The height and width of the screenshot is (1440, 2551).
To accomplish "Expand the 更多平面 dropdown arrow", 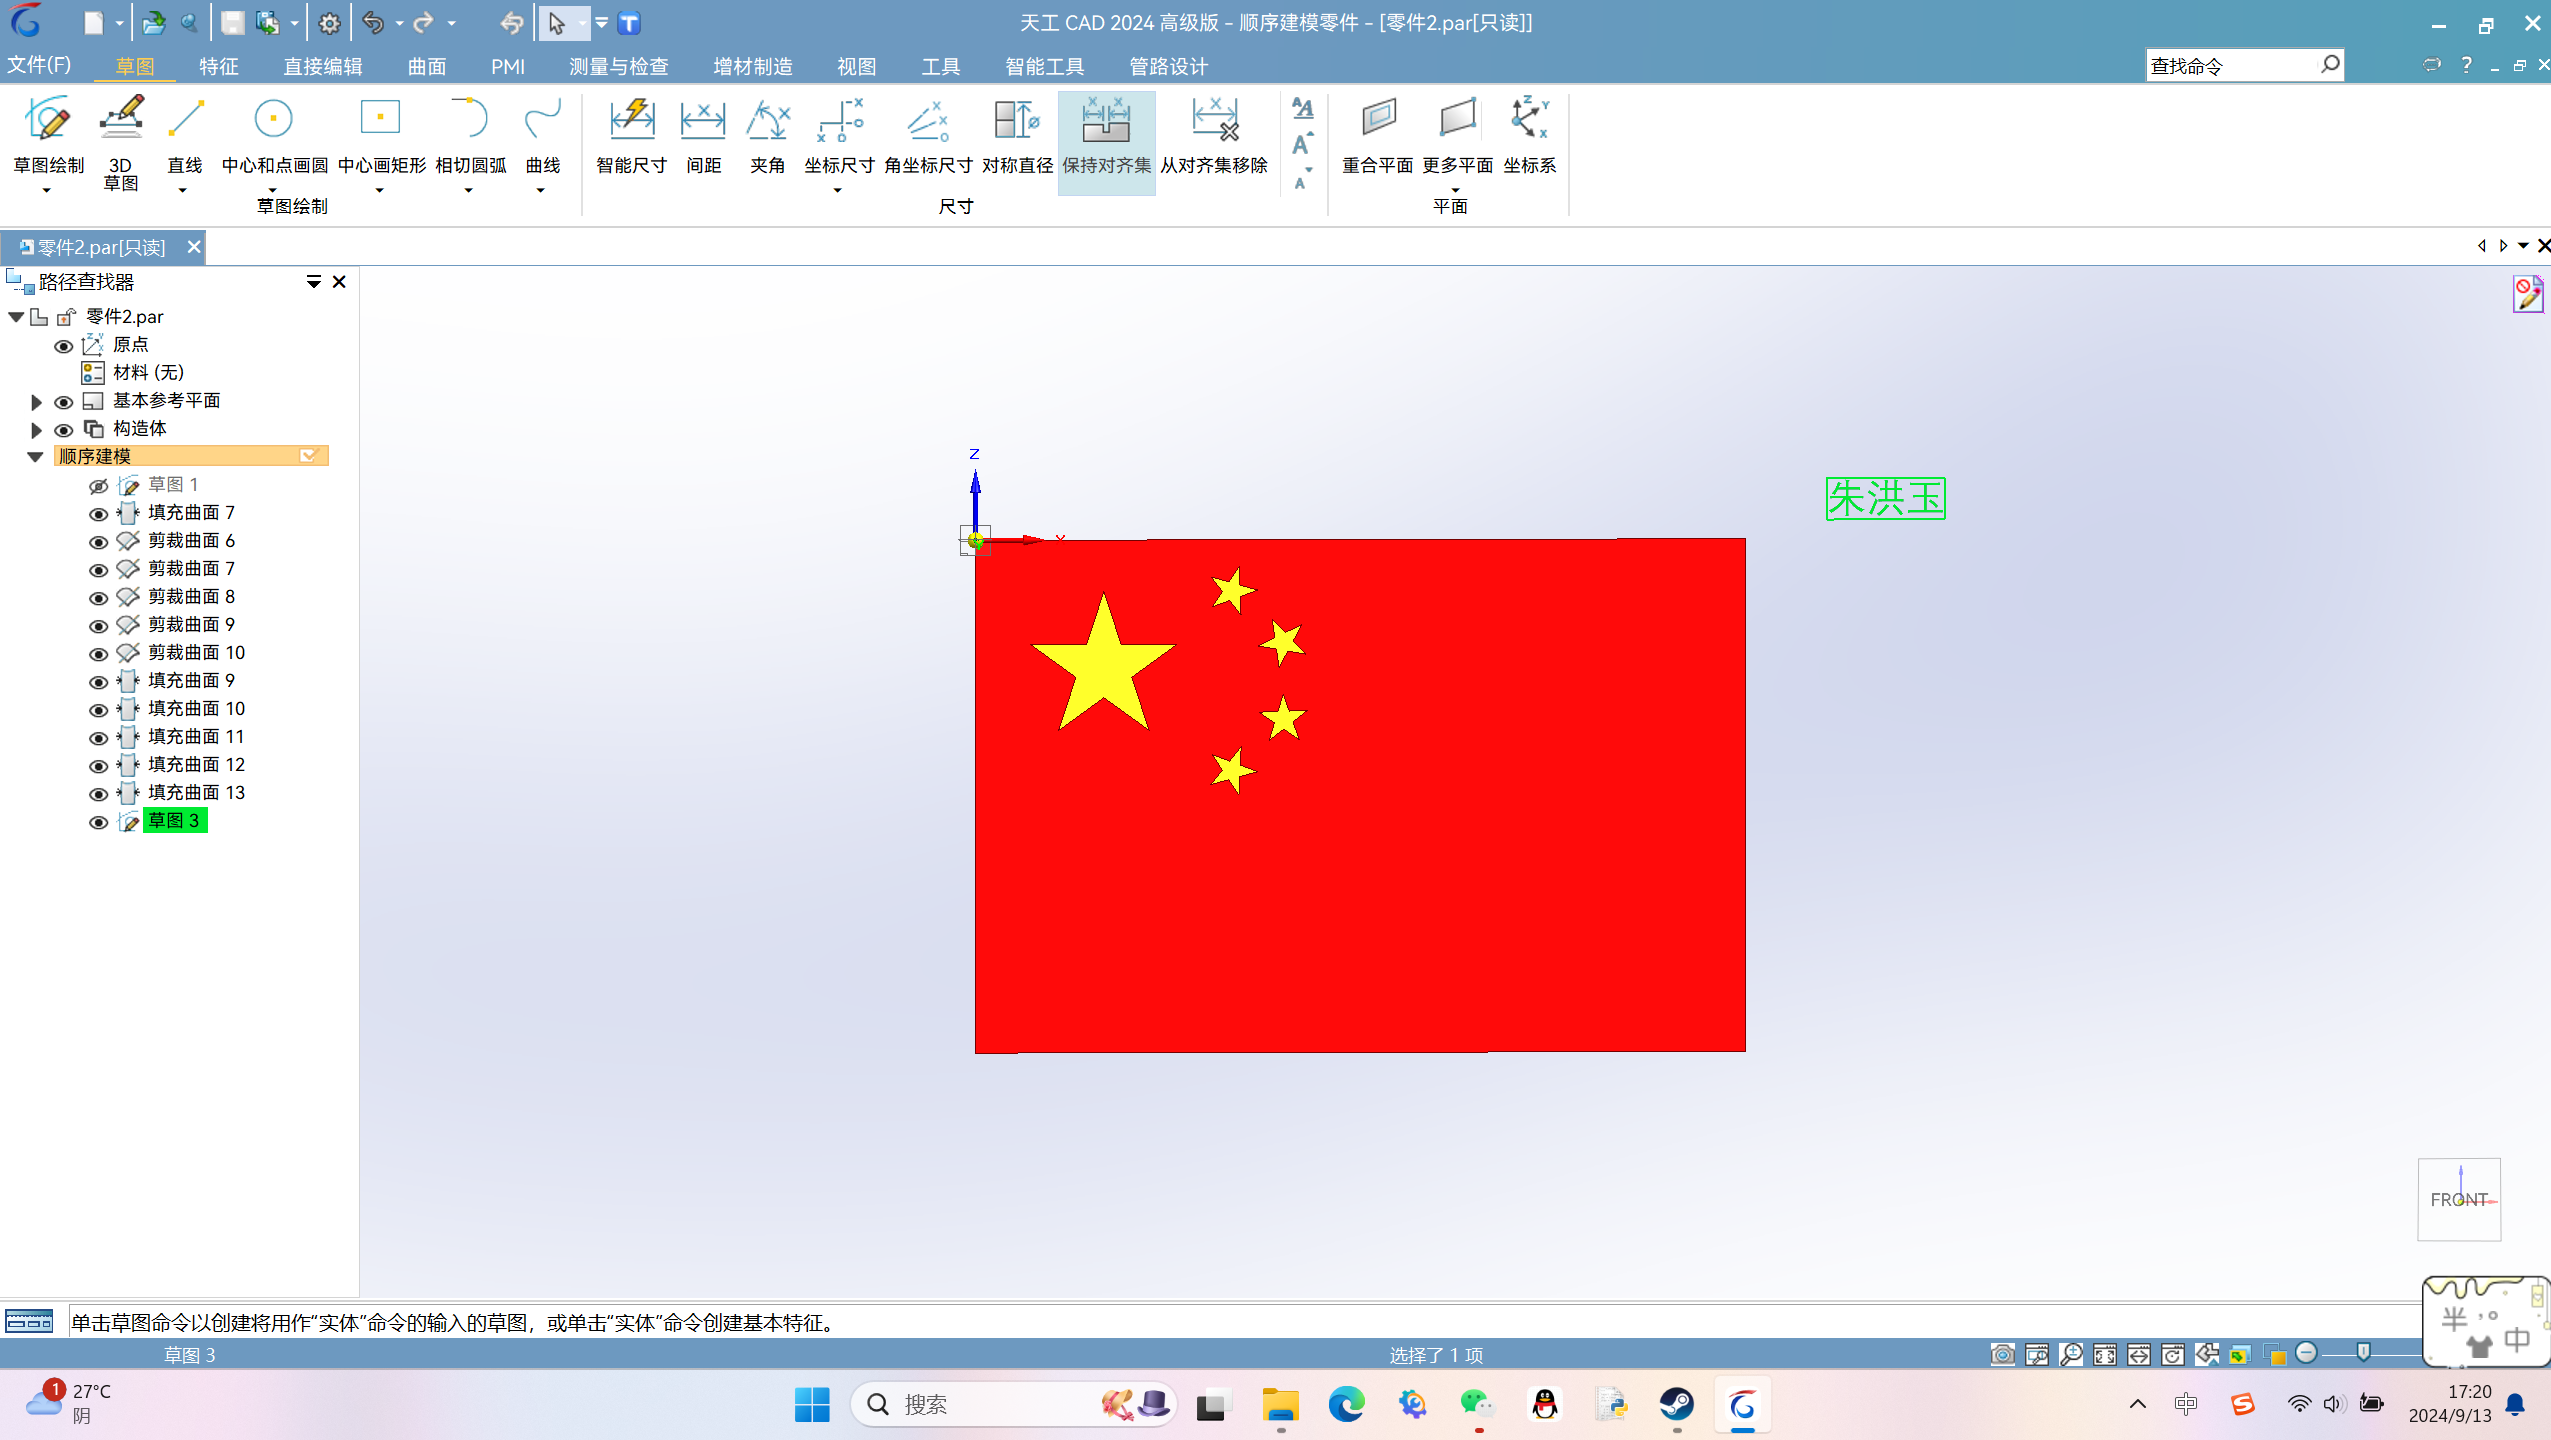I will tap(1455, 189).
